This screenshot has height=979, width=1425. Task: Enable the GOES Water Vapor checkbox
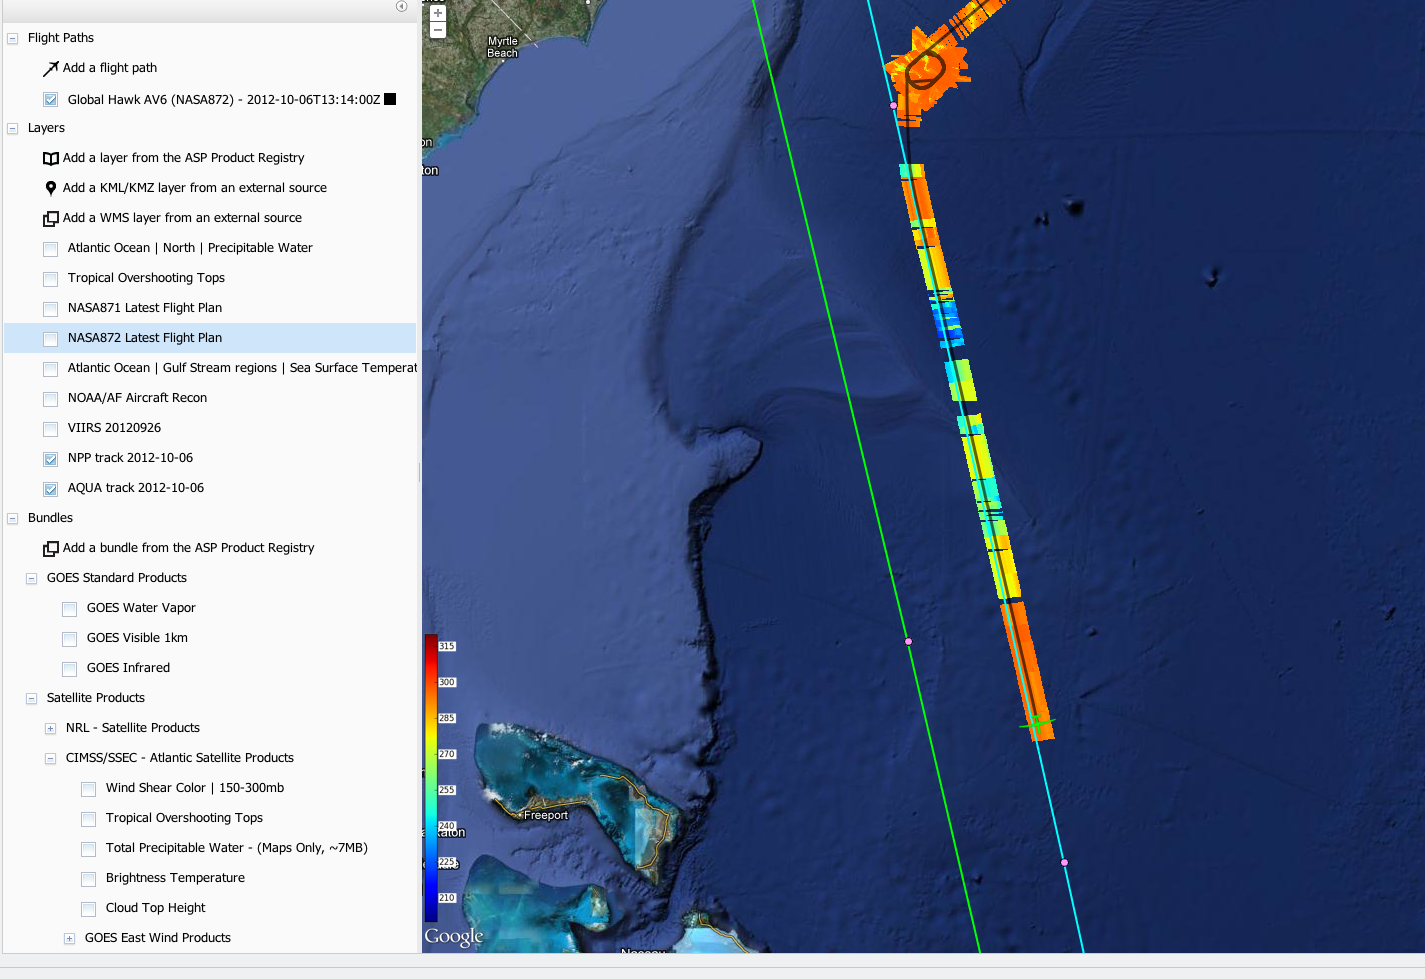(70, 609)
